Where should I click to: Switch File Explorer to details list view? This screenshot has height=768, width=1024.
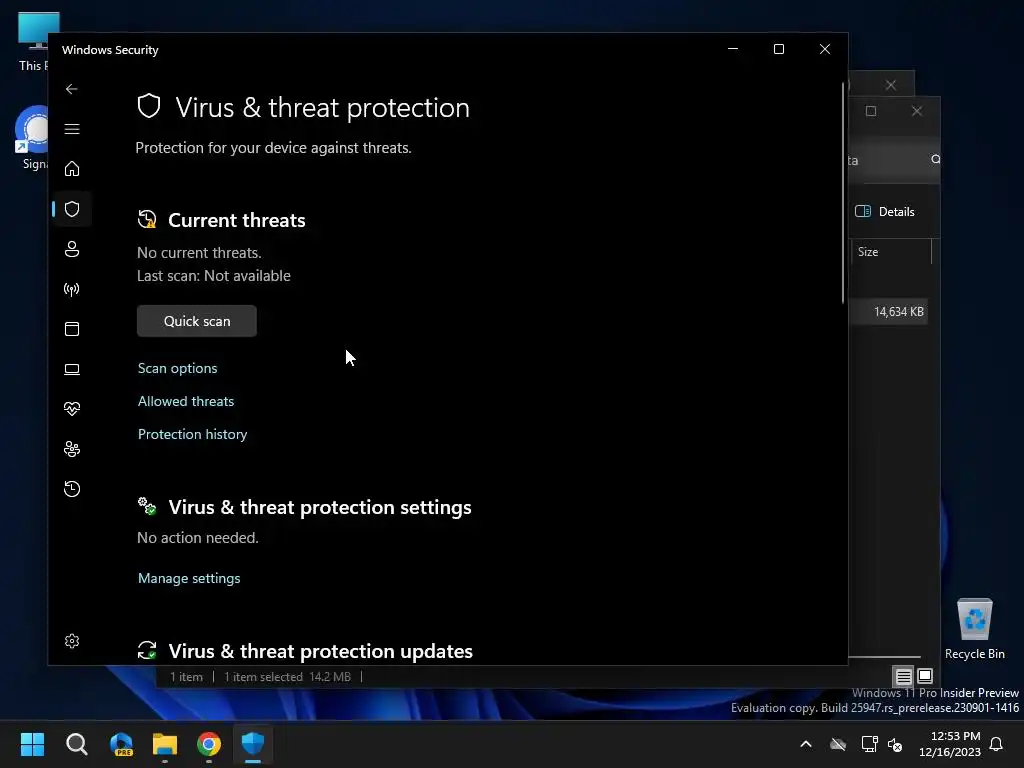click(x=903, y=676)
